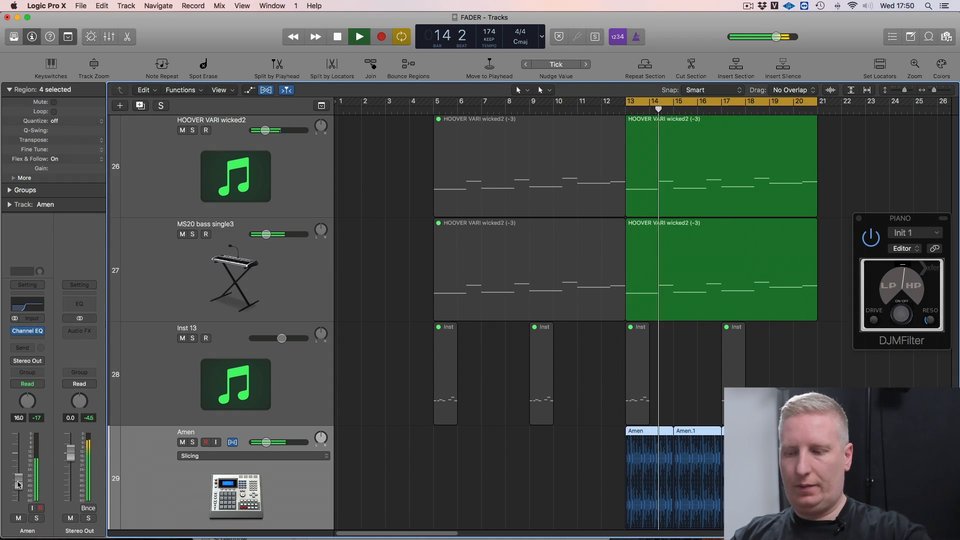Expand the Groups section in inspector
This screenshot has width=960, height=540.
tap(10, 190)
